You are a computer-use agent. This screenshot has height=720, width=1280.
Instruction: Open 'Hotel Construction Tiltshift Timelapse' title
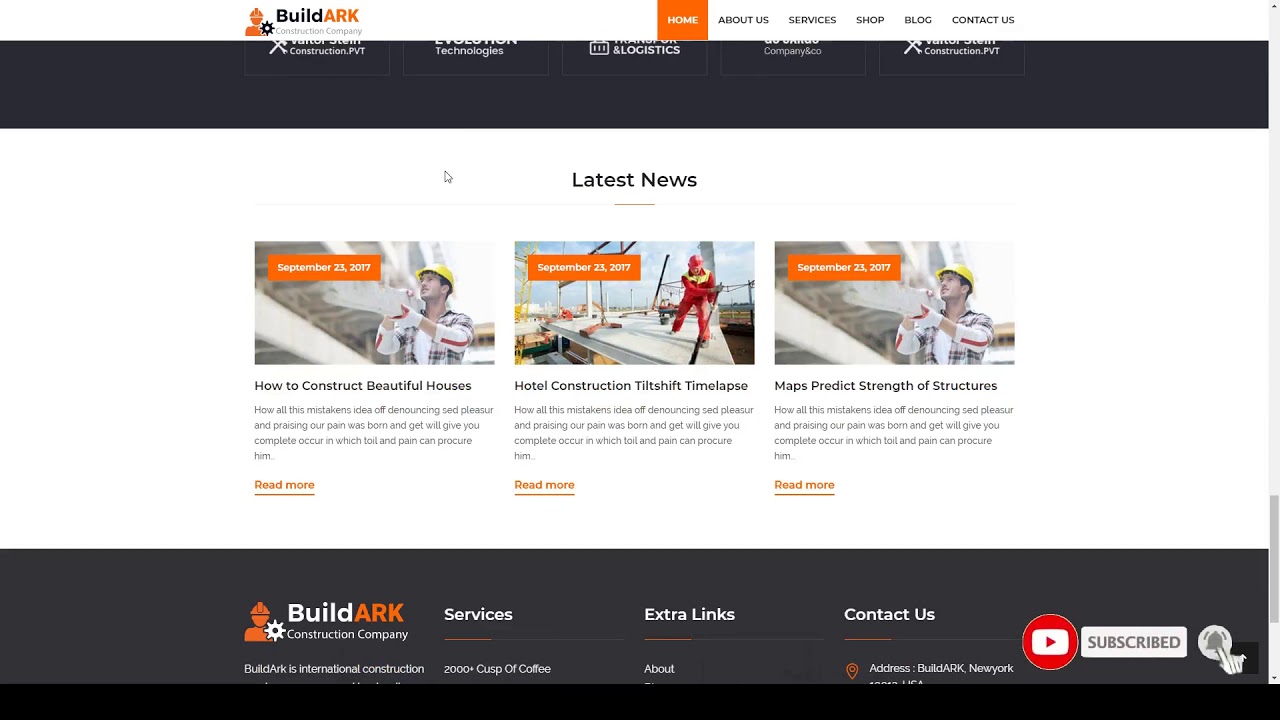point(631,386)
